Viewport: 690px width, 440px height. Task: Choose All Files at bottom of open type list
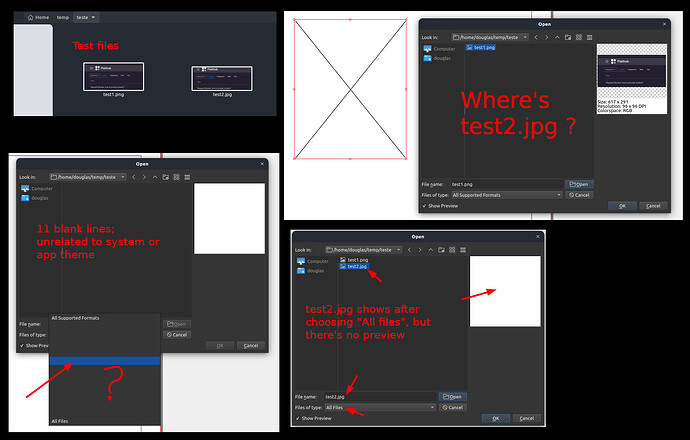pyautogui.click(x=105, y=421)
